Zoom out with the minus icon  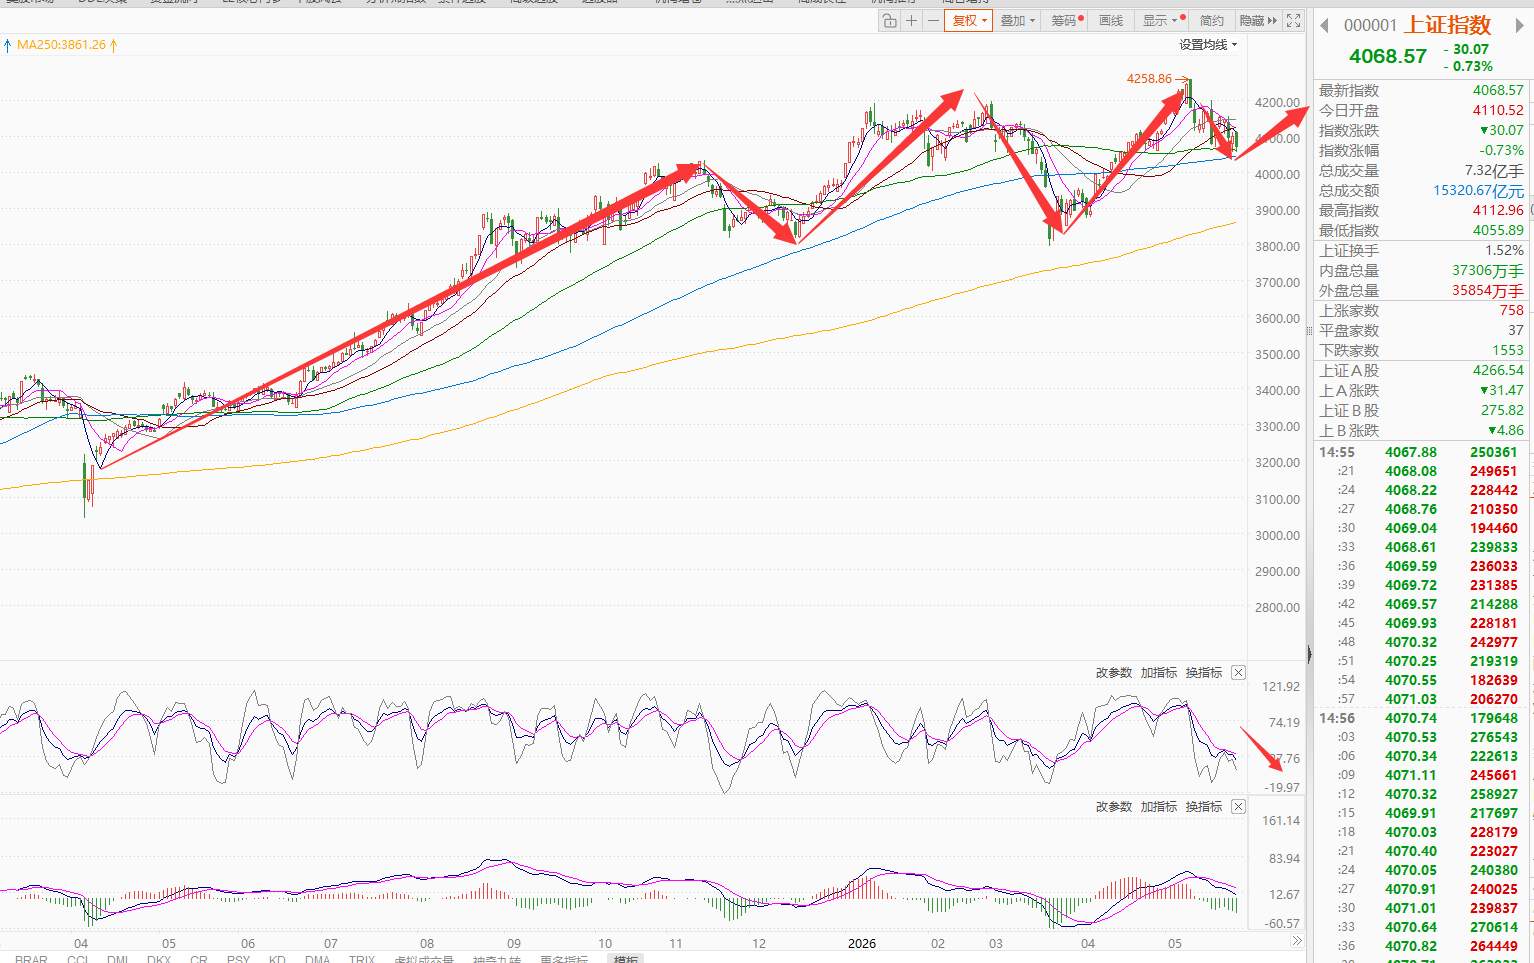click(x=933, y=20)
